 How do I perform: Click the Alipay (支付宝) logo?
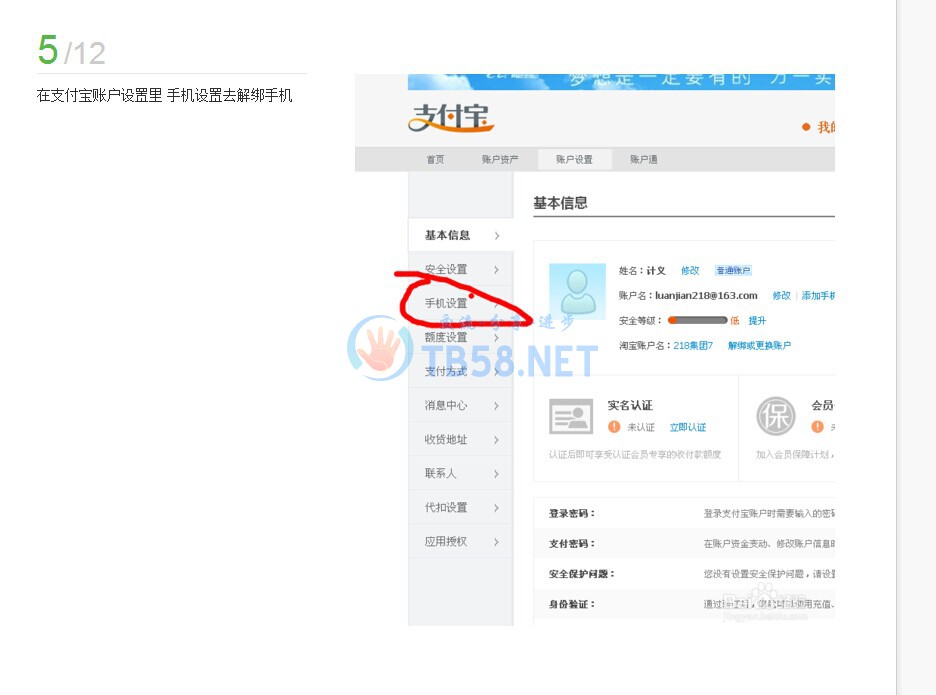(x=451, y=119)
